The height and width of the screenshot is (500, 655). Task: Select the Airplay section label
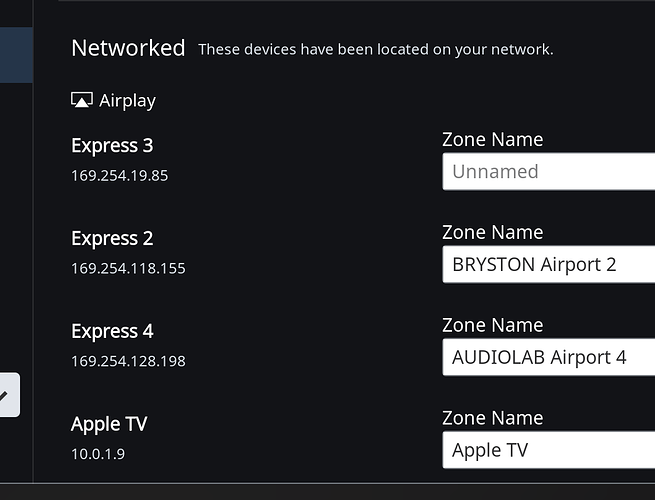[127, 101]
